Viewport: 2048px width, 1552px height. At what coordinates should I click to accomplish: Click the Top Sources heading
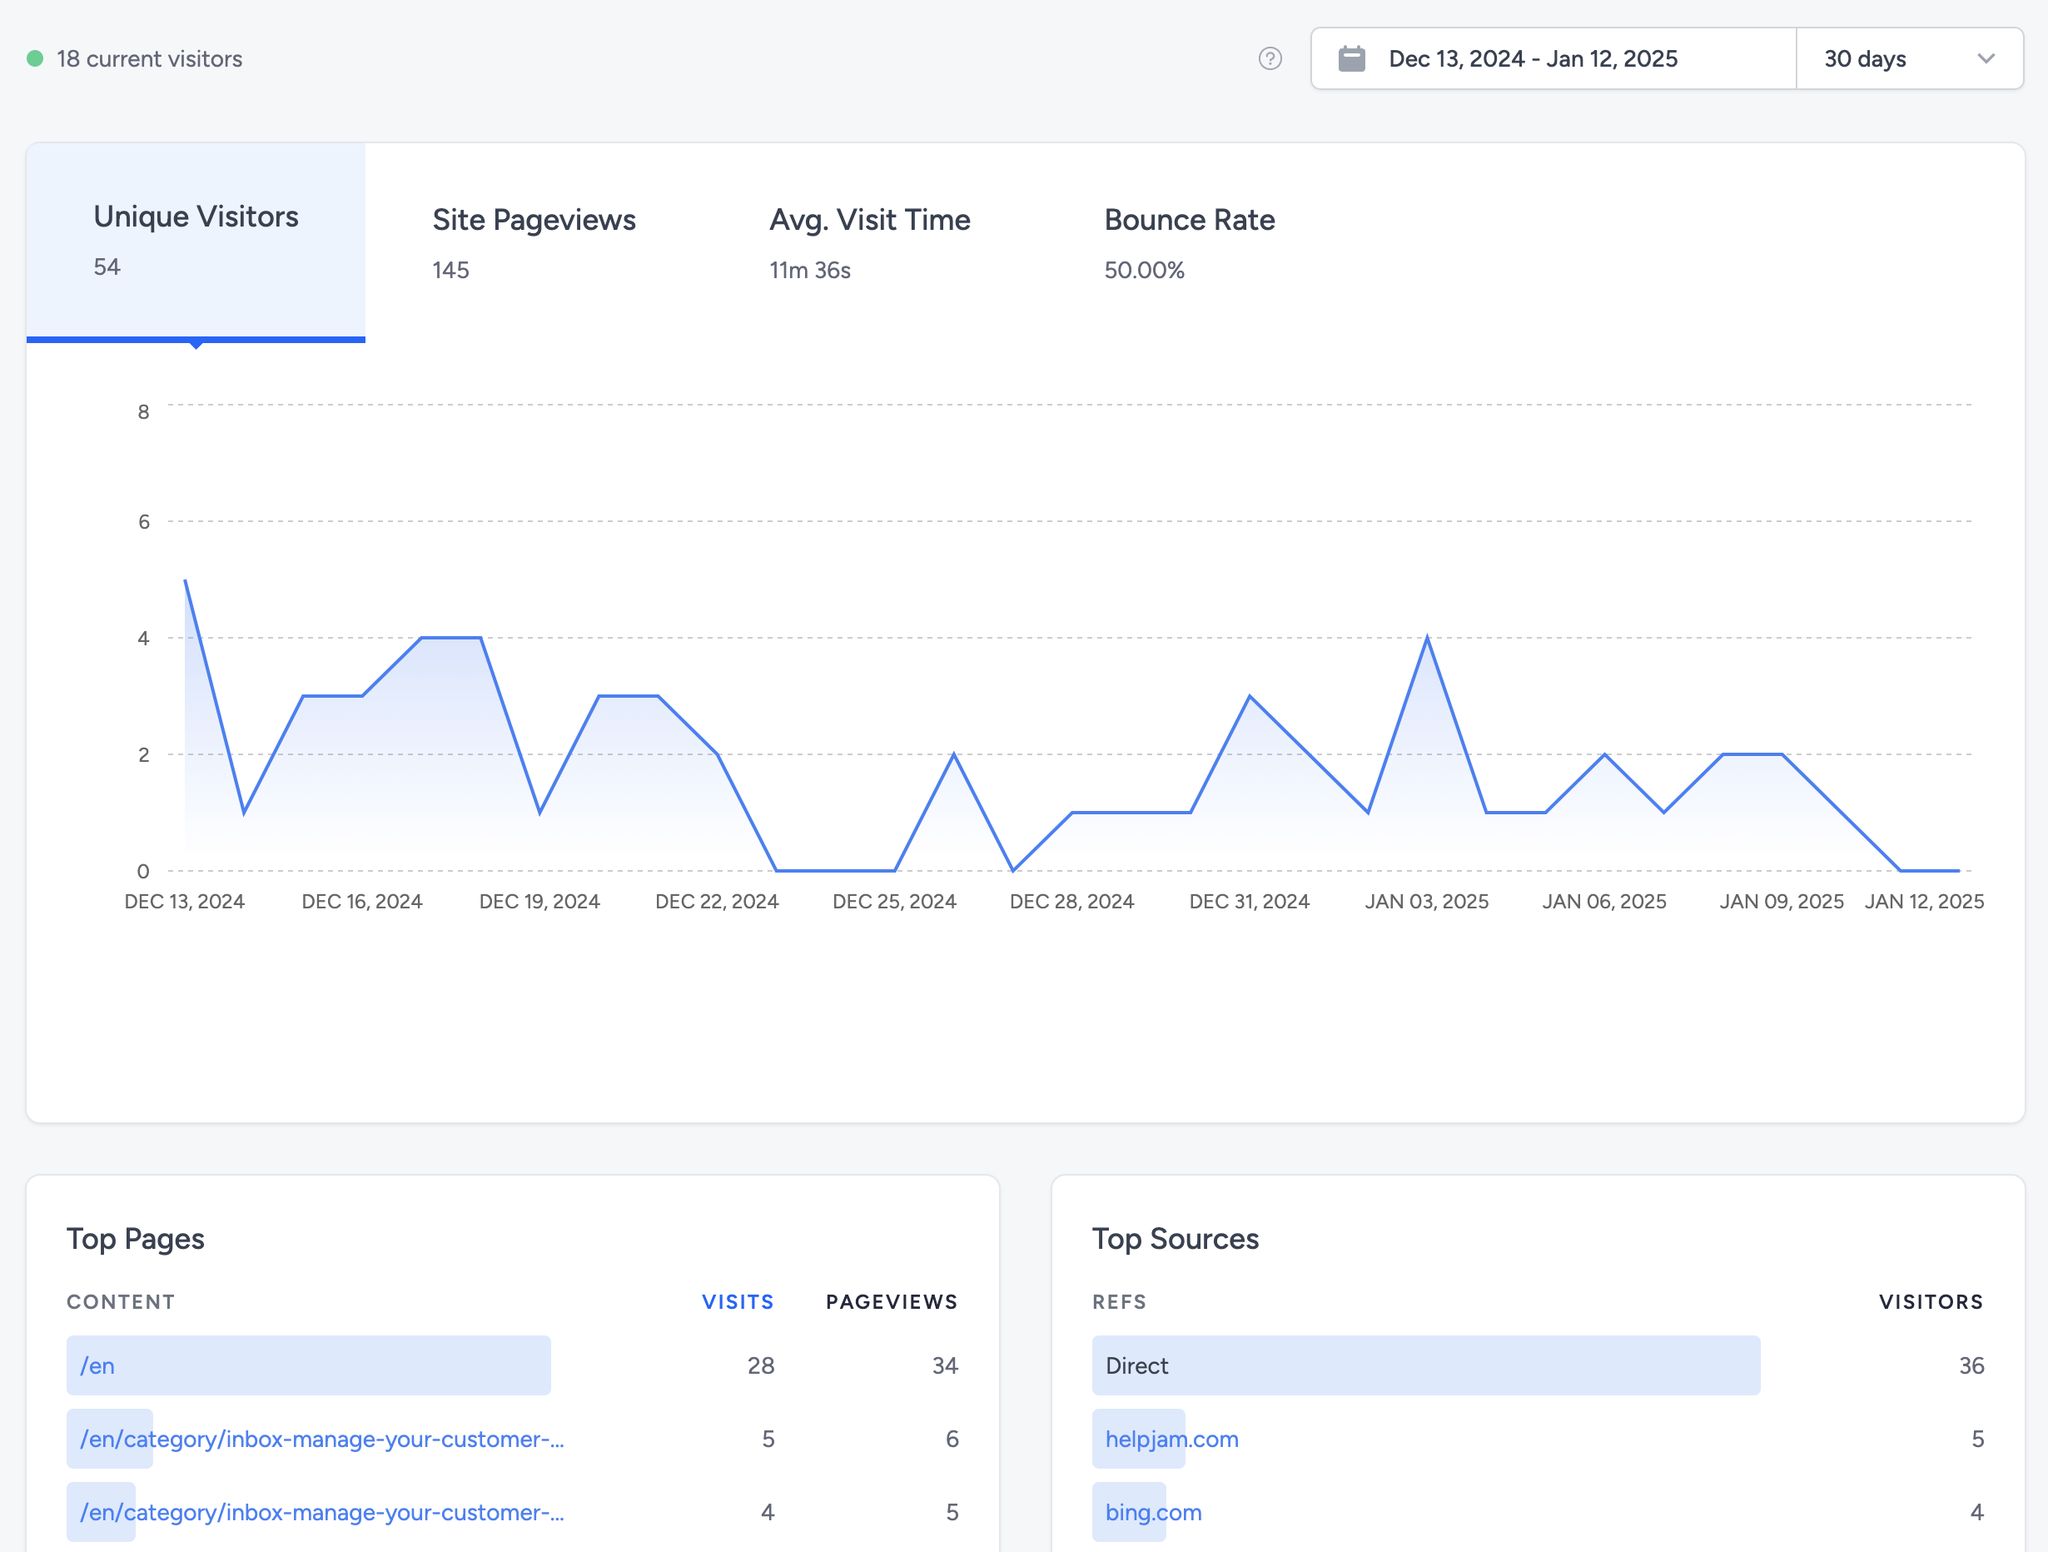(x=1175, y=1239)
